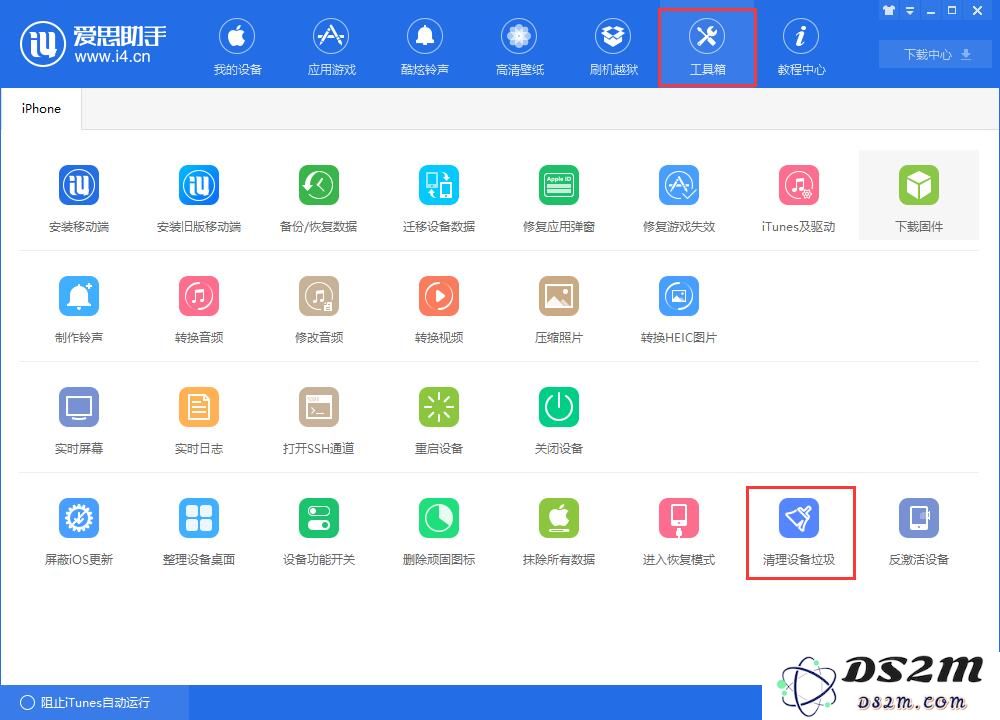Launch 整理设备桌面 tool

(199, 531)
